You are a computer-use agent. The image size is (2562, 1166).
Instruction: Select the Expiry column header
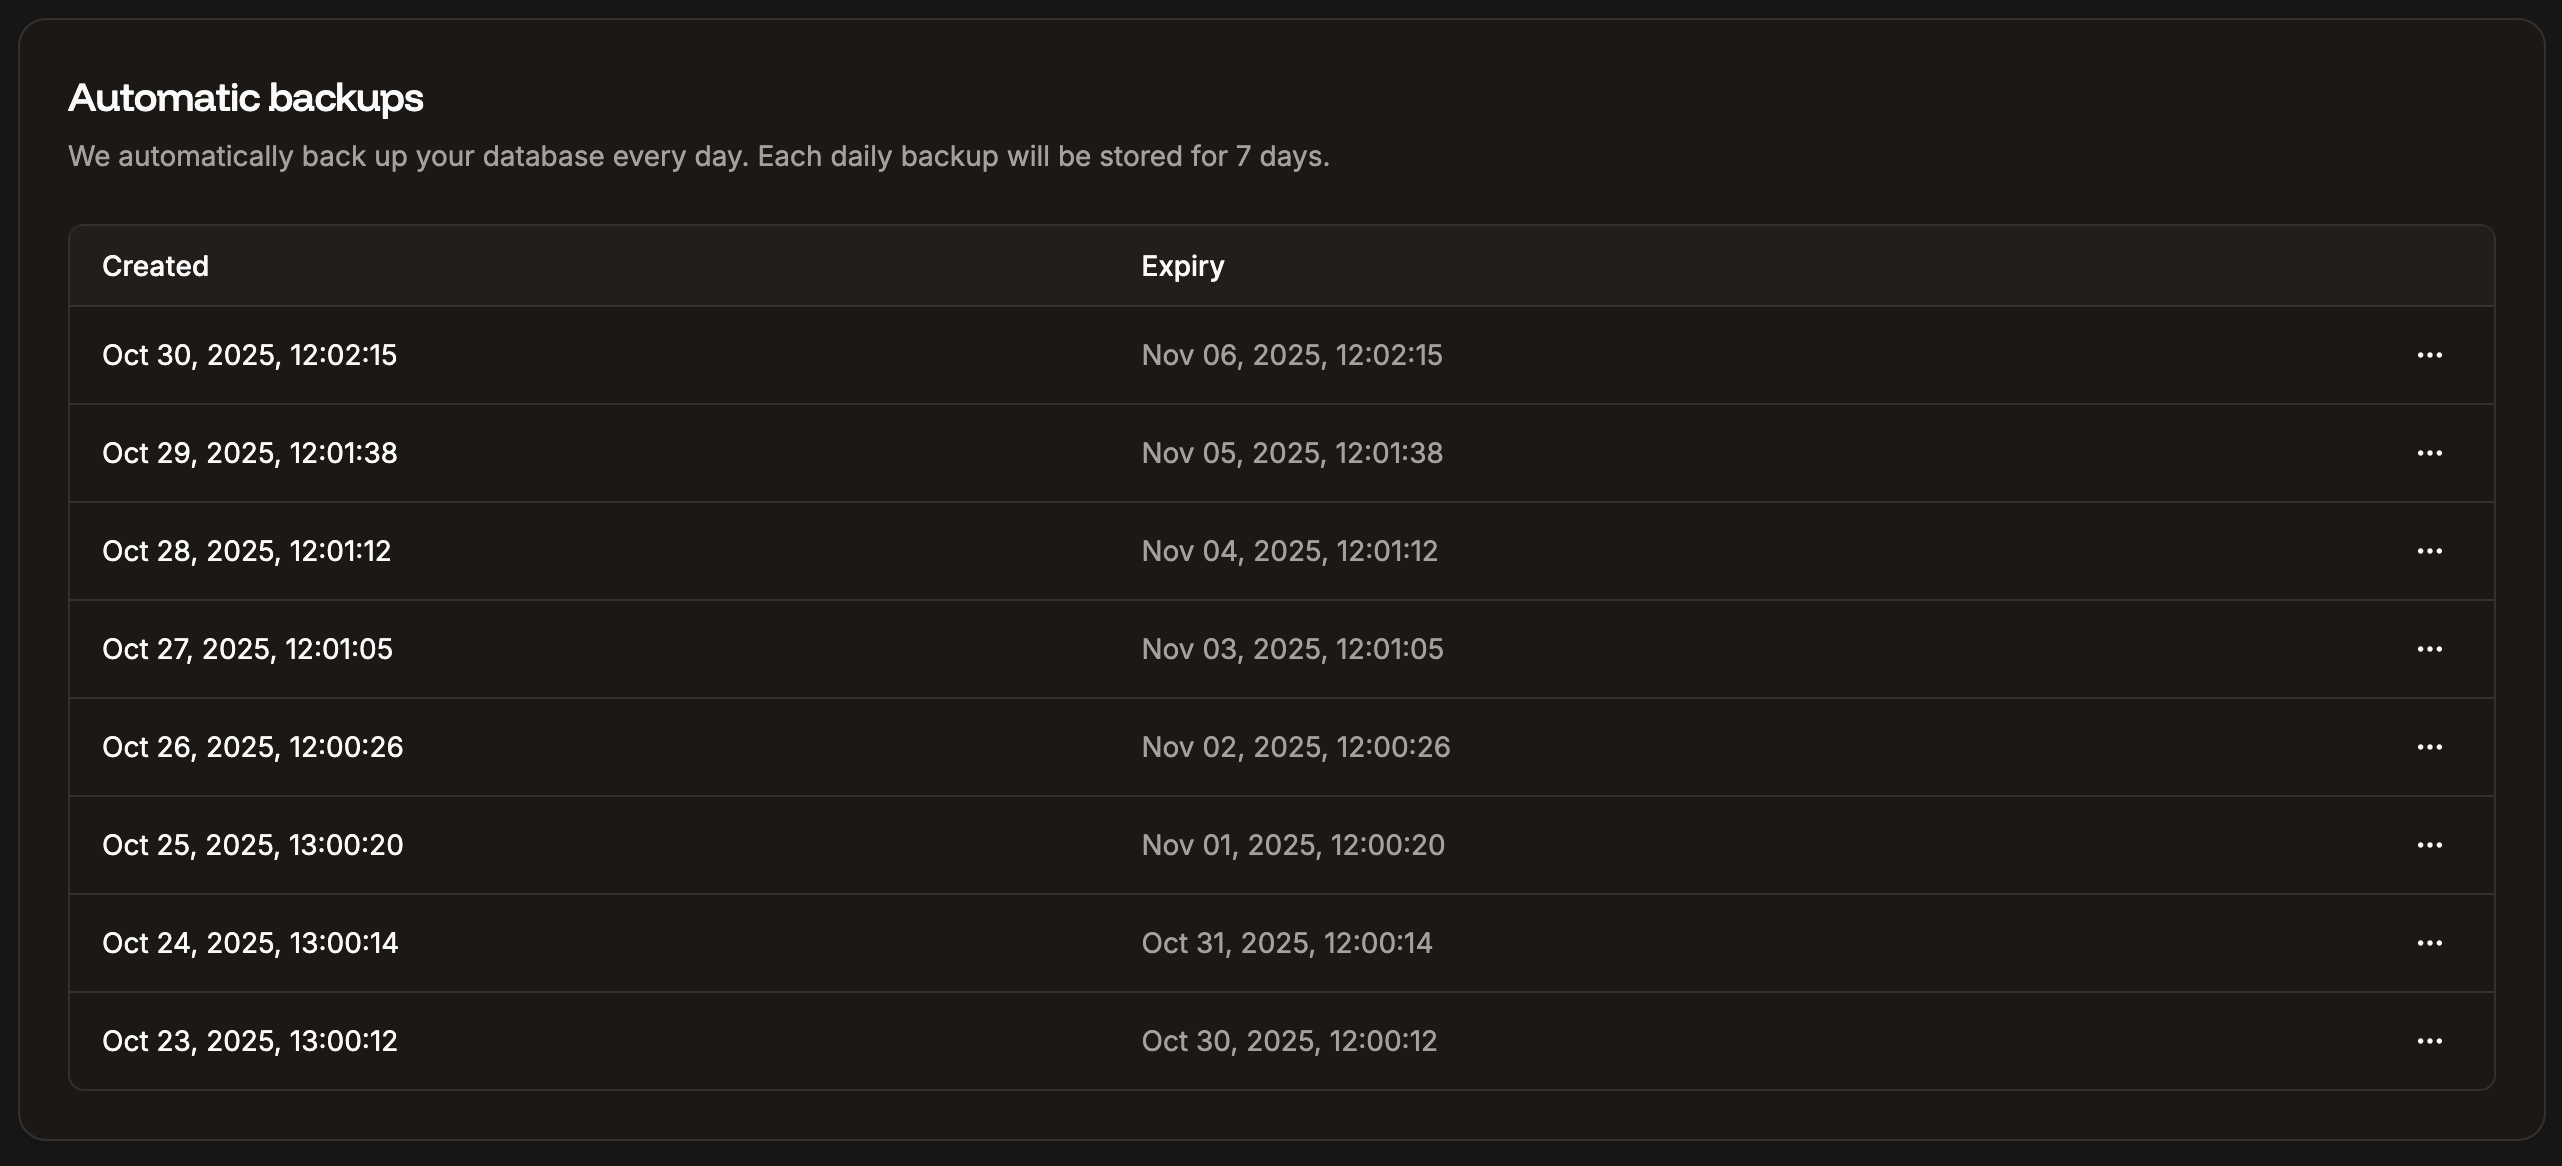coord(1183,265)
